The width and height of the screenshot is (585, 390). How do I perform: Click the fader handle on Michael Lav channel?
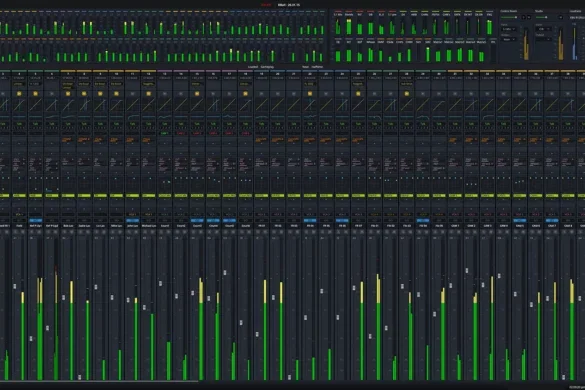pyautogui.click(x=144, y=308)
